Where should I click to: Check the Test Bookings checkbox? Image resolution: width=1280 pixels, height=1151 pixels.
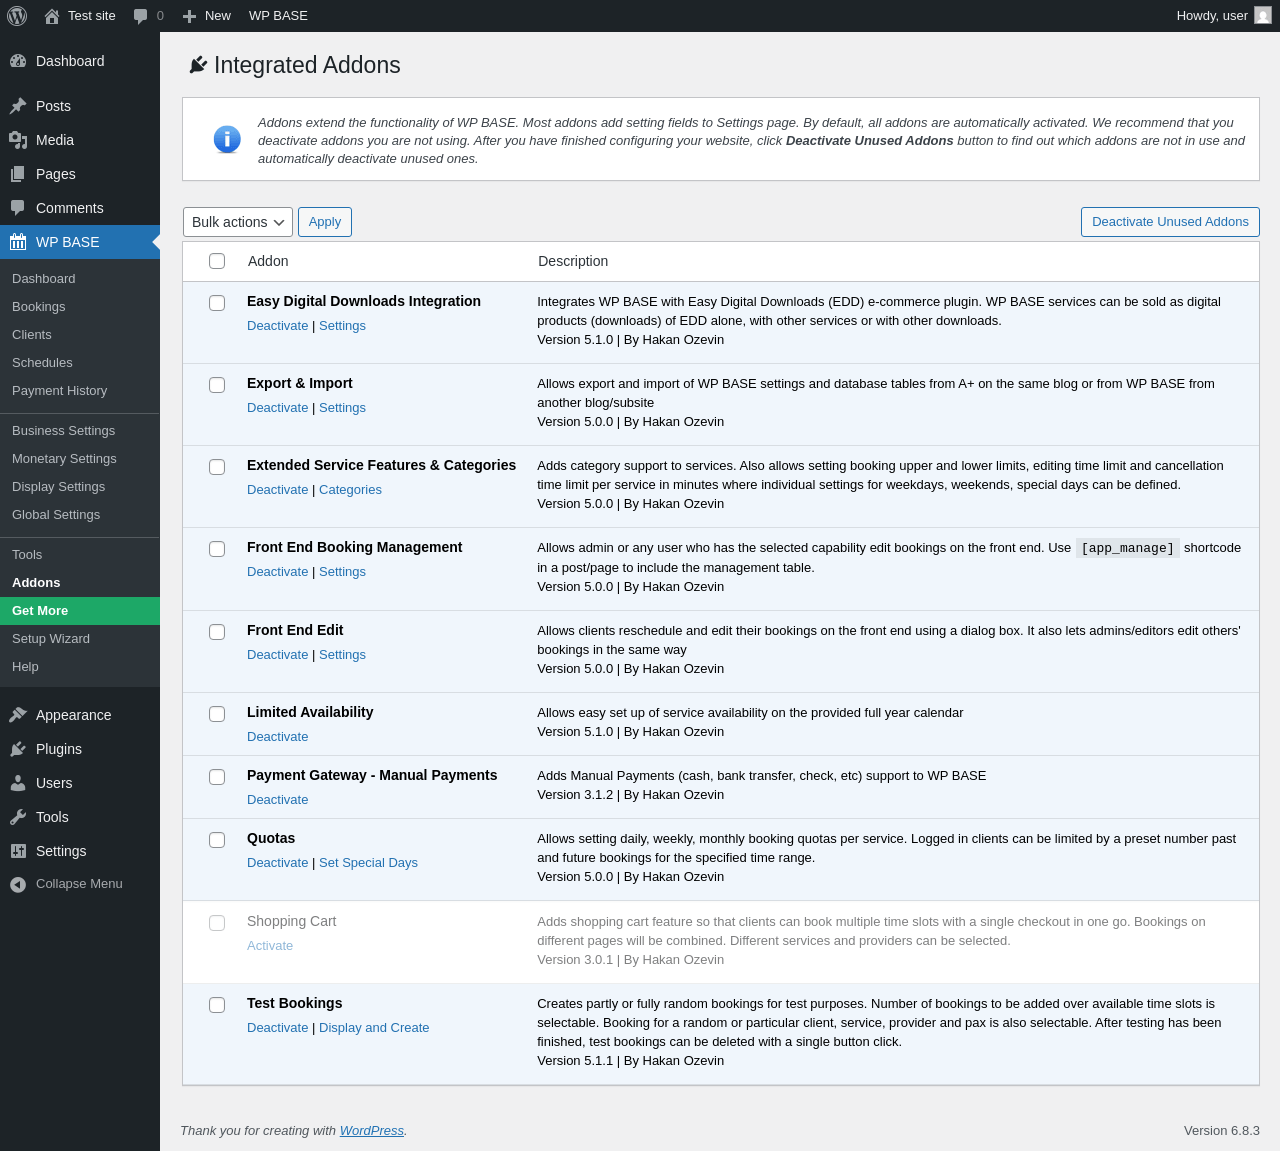tap(217, 1005)
